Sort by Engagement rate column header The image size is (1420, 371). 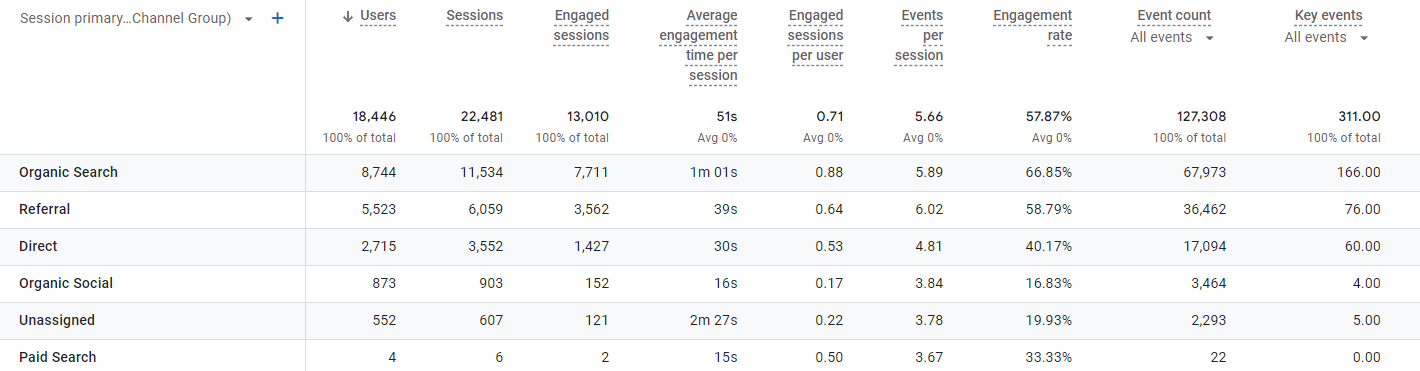click(1032, 26)
